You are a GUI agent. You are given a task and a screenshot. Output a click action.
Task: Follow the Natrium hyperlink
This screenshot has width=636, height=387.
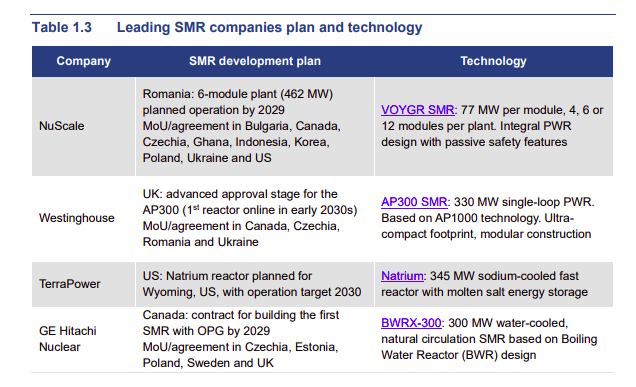[402, 276]
